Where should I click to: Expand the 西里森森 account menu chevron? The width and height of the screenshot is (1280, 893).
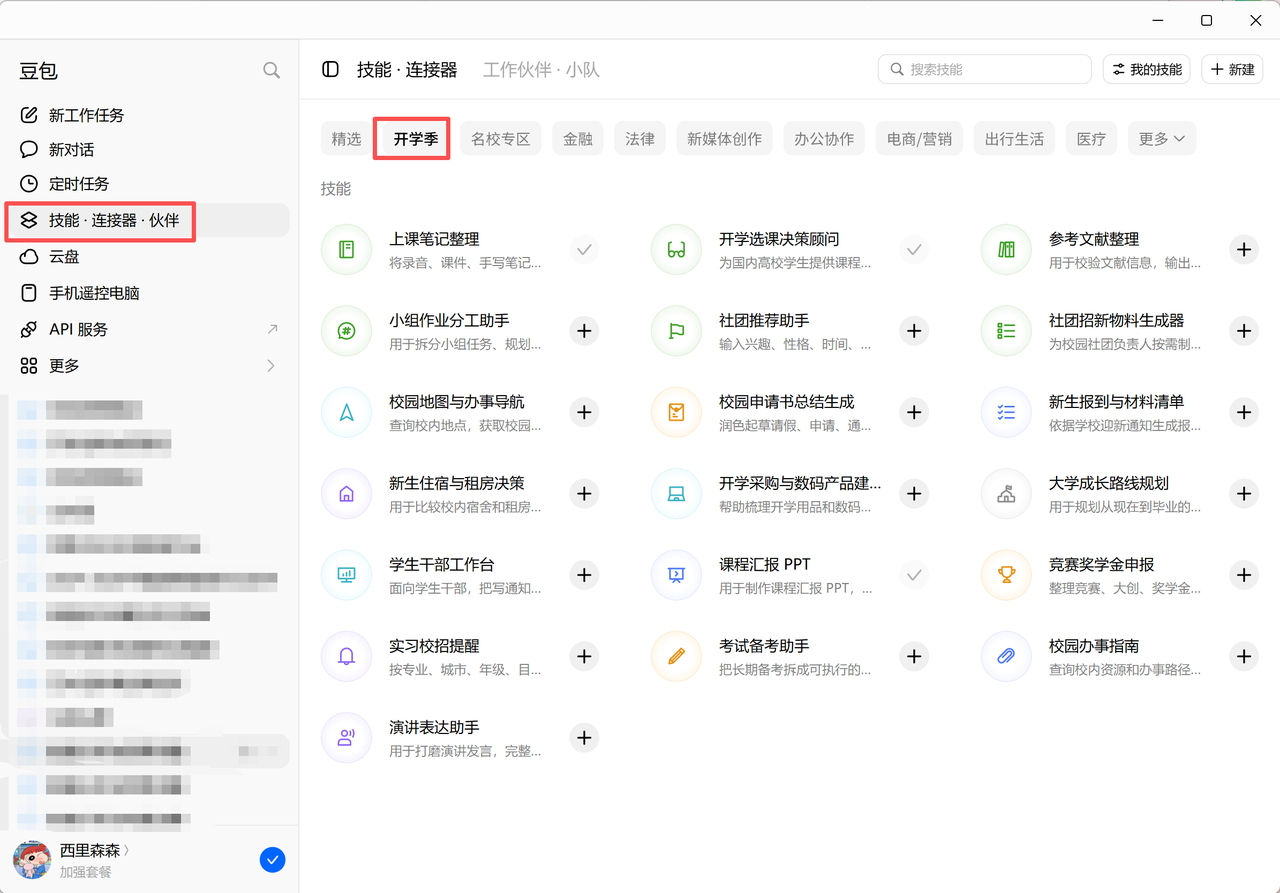(126, 850)
